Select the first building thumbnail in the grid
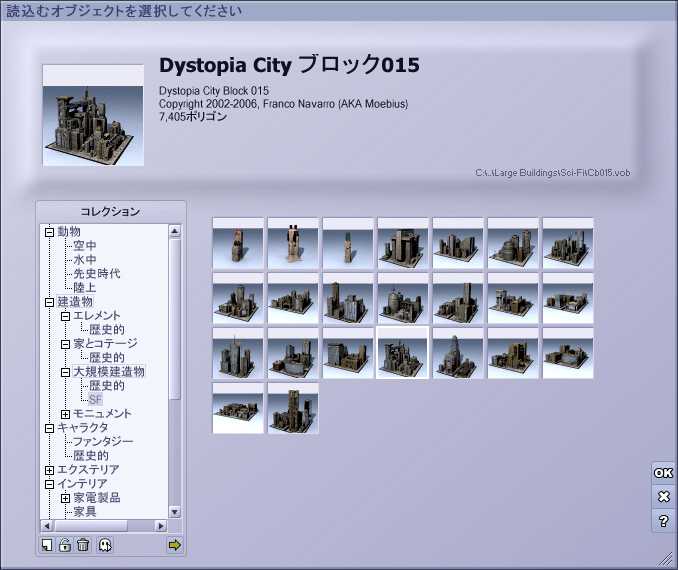 [x=238, y=242]
